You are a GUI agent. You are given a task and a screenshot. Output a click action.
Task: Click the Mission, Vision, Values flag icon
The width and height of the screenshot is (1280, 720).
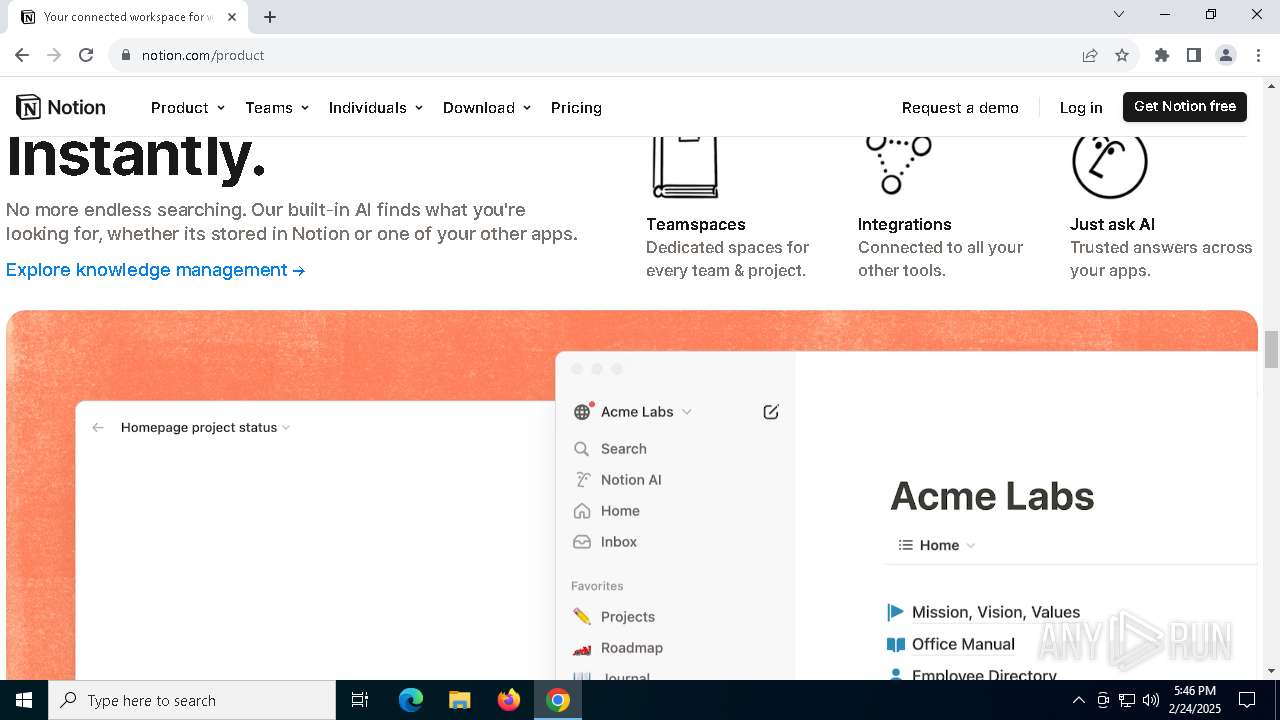[x=896, y=612]
